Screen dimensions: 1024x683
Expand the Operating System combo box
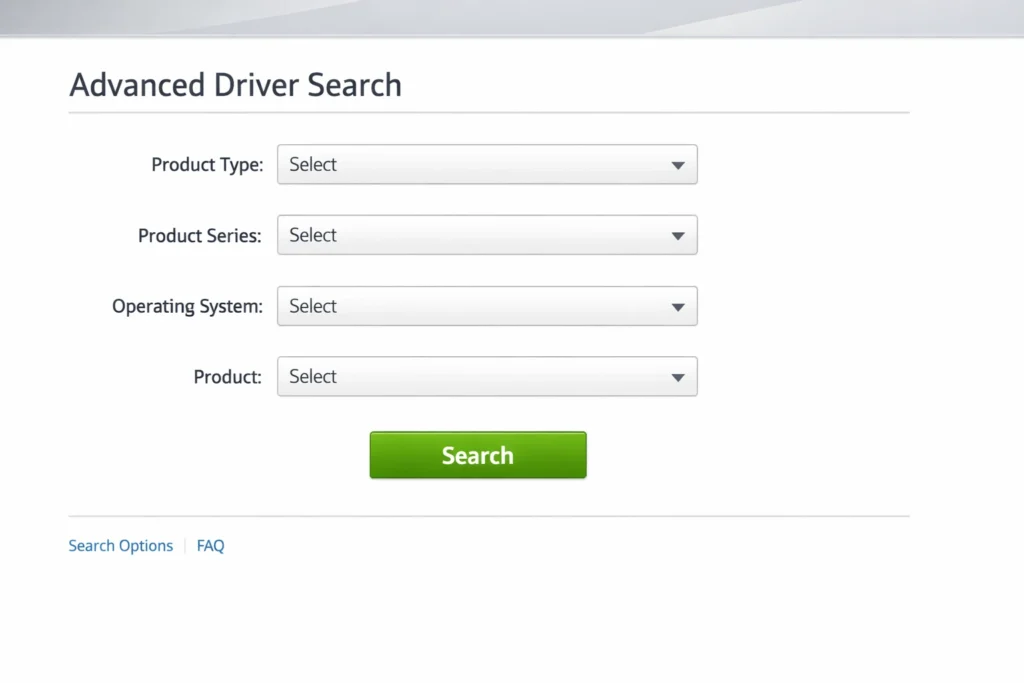[487, 306]
